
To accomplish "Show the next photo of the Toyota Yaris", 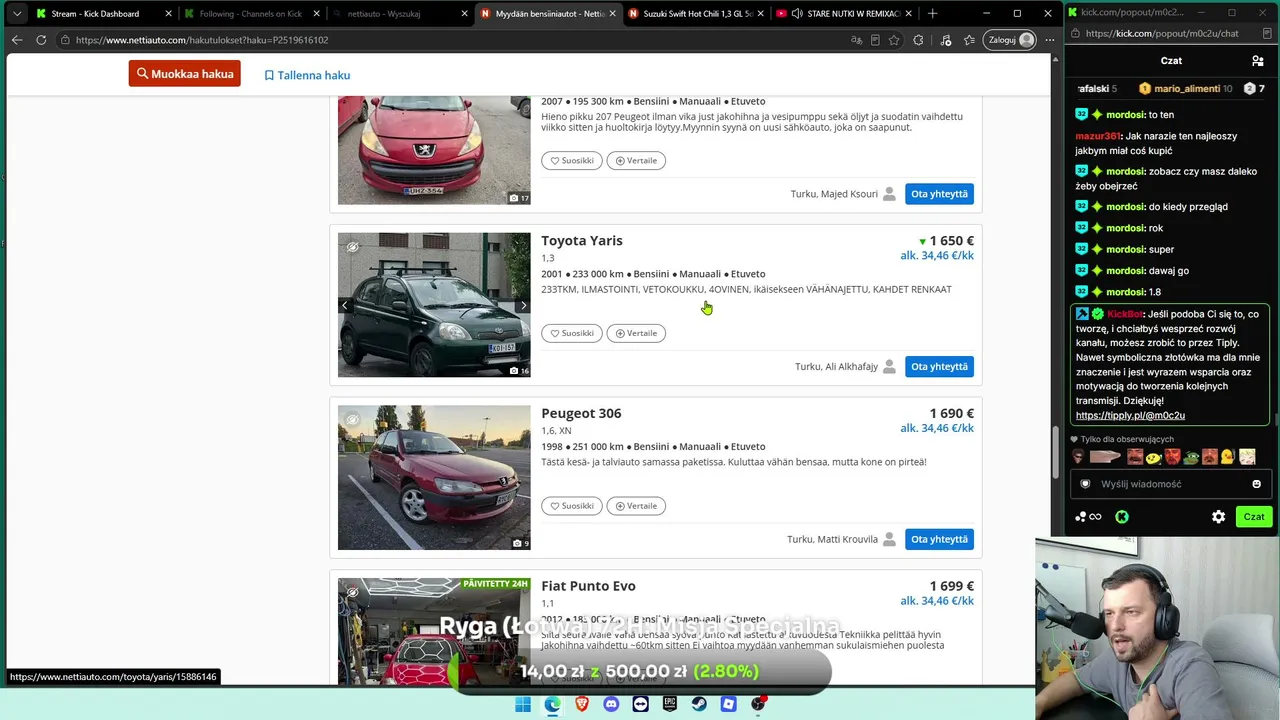I will 523,306.
